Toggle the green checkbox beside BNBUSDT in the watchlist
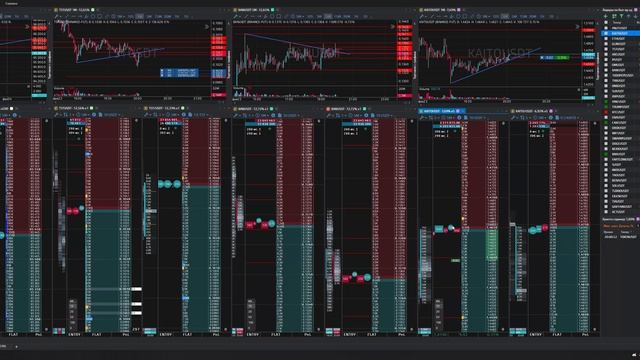The width and height of the screenshot is (640, 360). coord(606,154)
